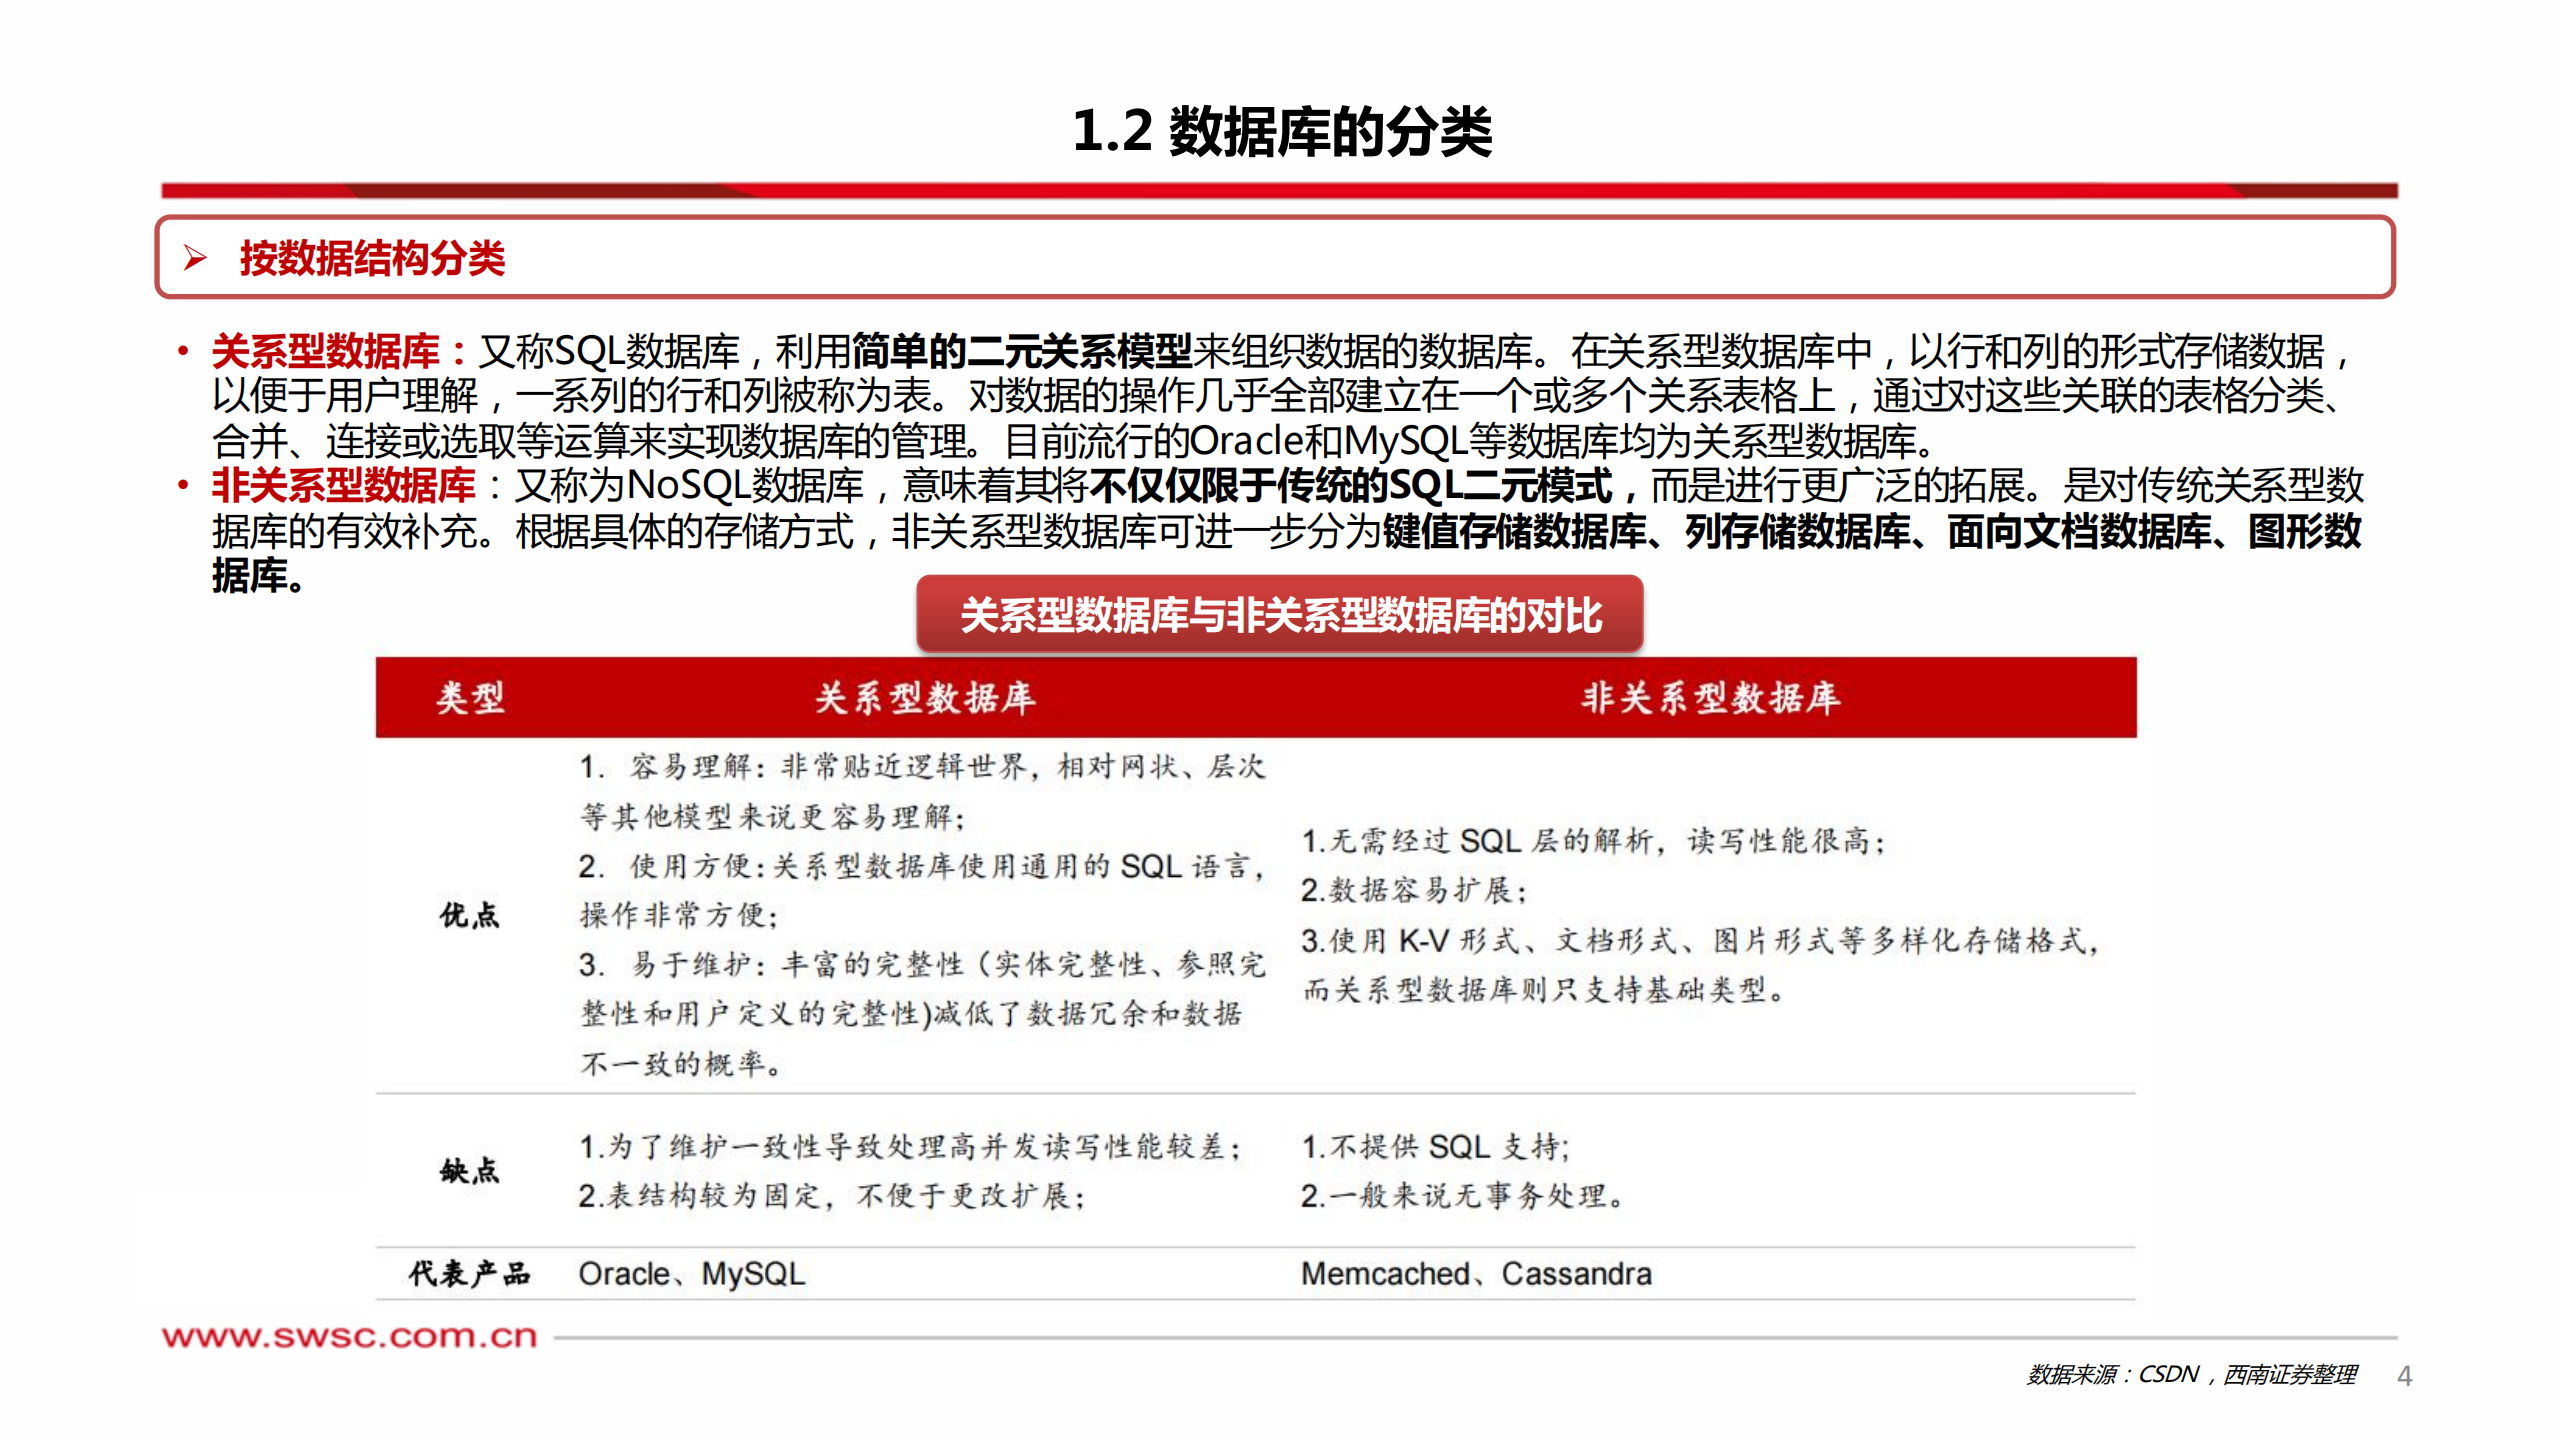Click the arrow bullet before 按数据结构分类
This screenshot has height=1440, width=2560.
196,258
